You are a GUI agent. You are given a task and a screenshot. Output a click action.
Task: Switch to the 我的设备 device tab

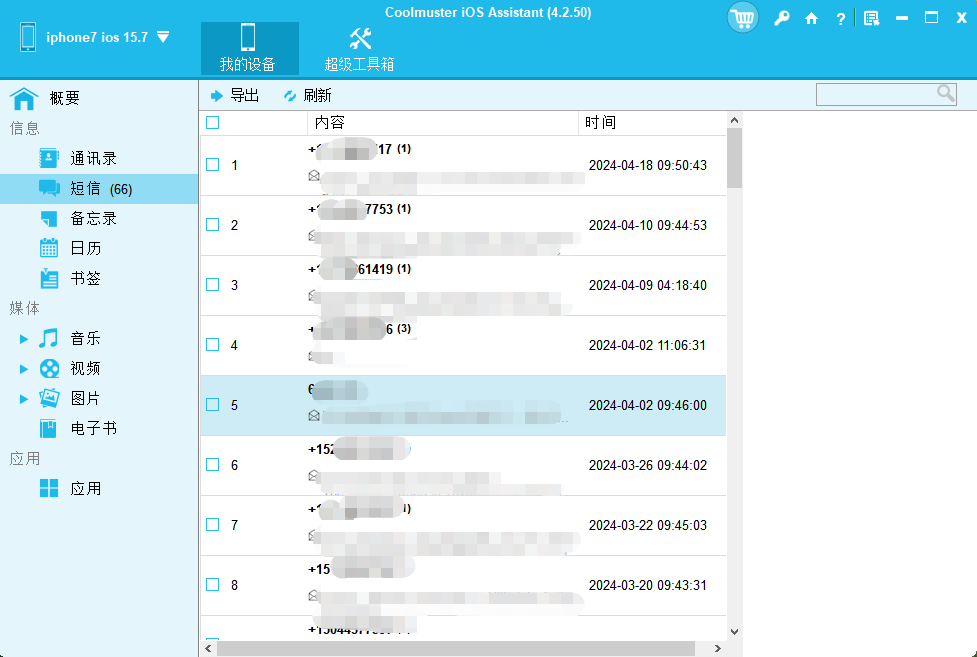(249, 48)
